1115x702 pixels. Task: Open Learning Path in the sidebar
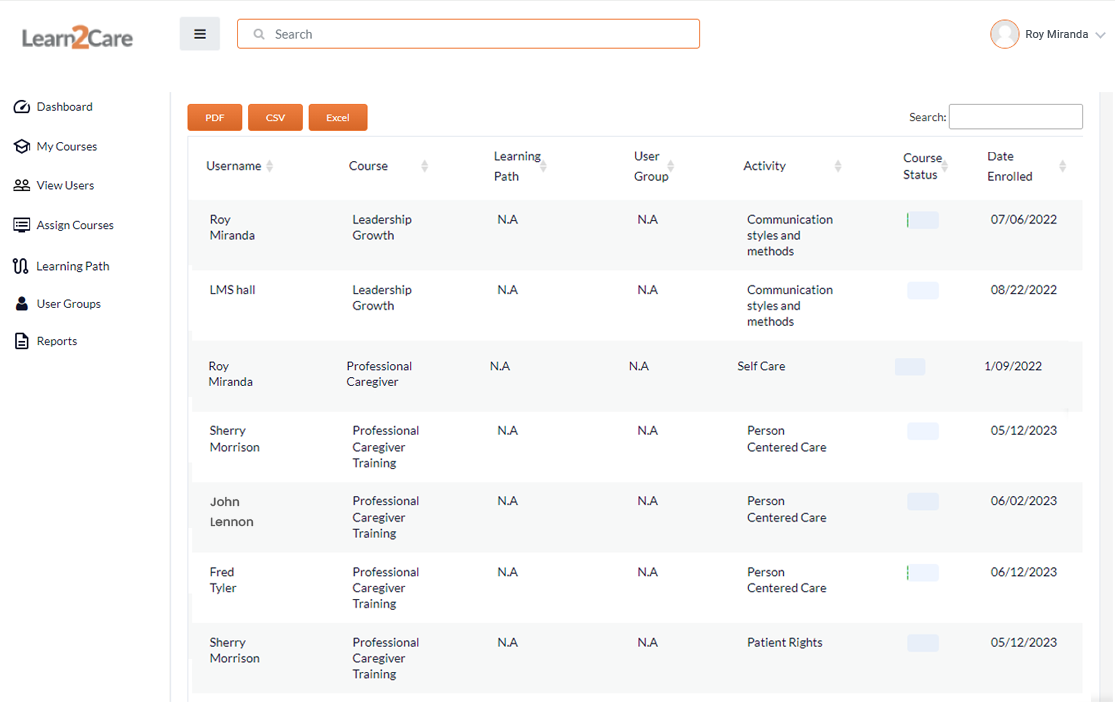coord(73,266)
